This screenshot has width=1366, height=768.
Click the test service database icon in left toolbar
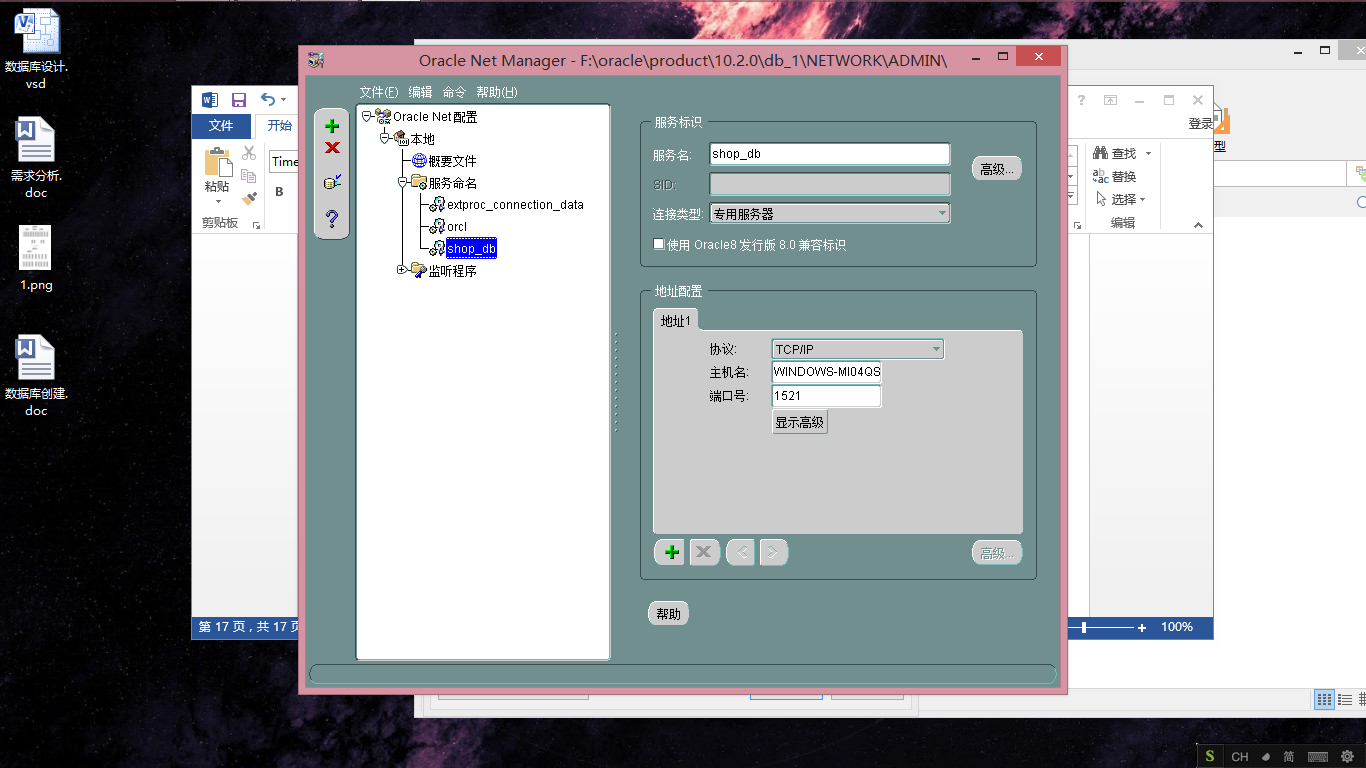[332, 182]
